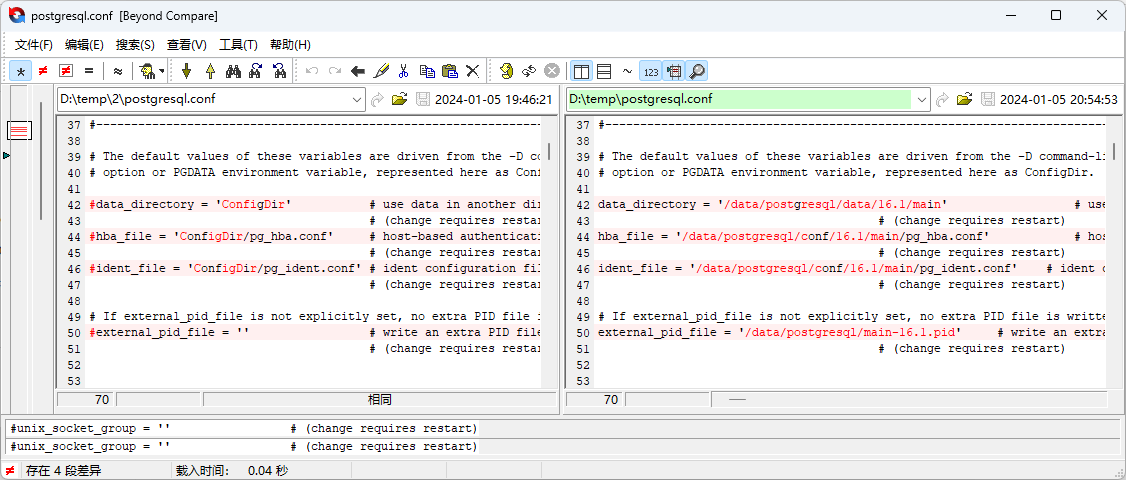Open the Session Settings referee dropdown arrow
The image size is (1126, 480).
[162, 71]
